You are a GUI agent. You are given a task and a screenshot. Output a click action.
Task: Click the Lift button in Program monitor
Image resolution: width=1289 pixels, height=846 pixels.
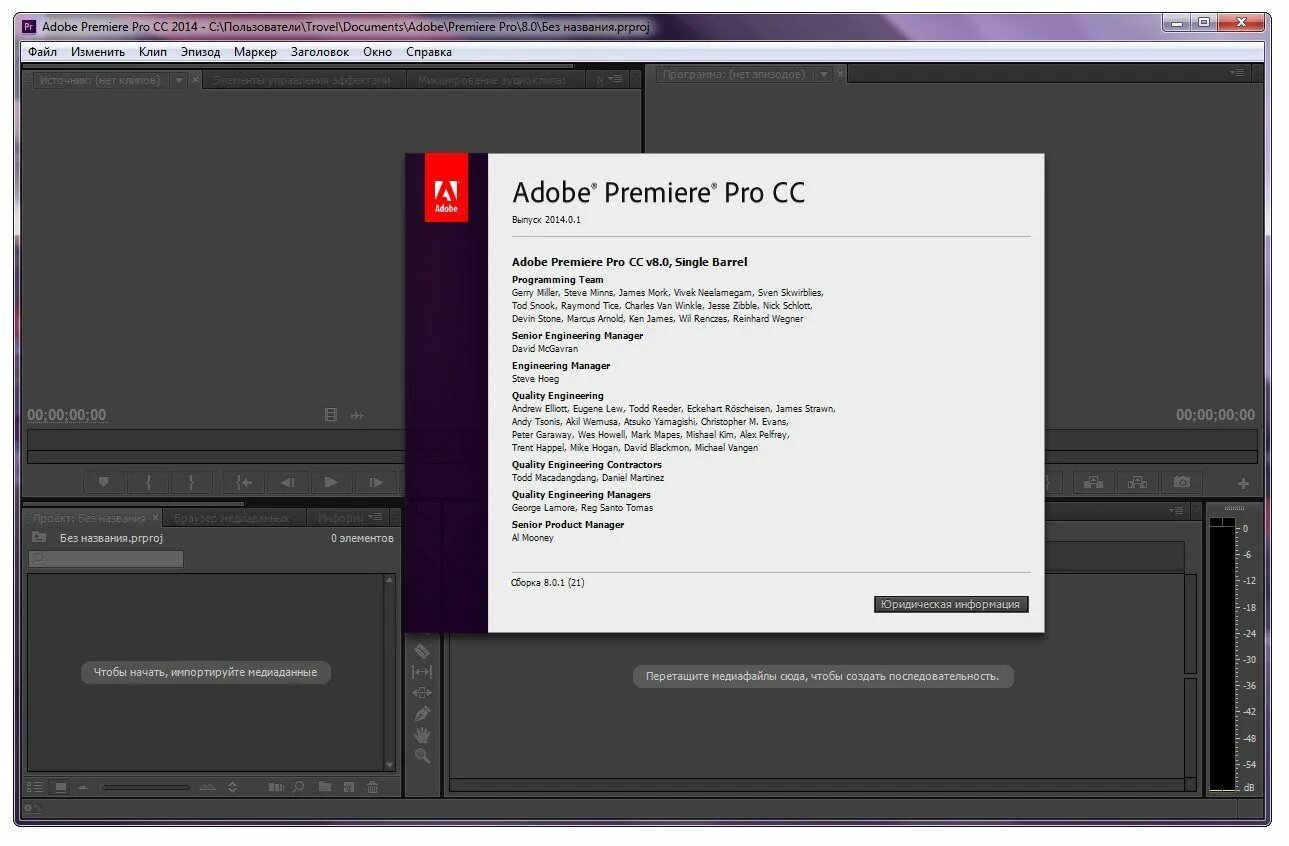pos(1094,482)
